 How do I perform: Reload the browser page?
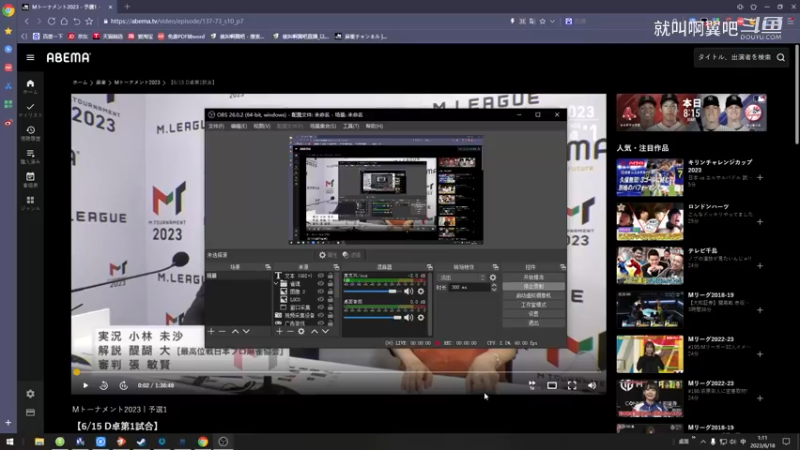pyautogui.click(x=52, y=21)
